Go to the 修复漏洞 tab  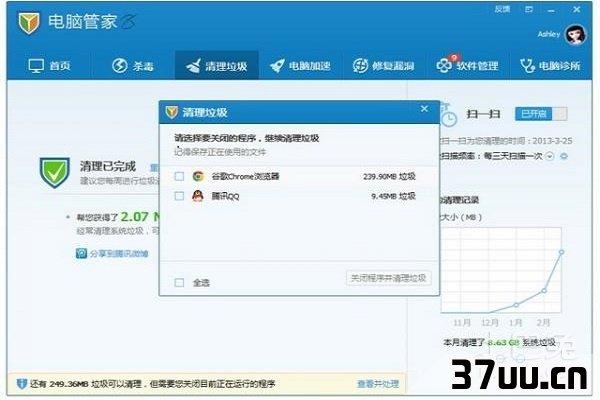[x=384, y=65]
